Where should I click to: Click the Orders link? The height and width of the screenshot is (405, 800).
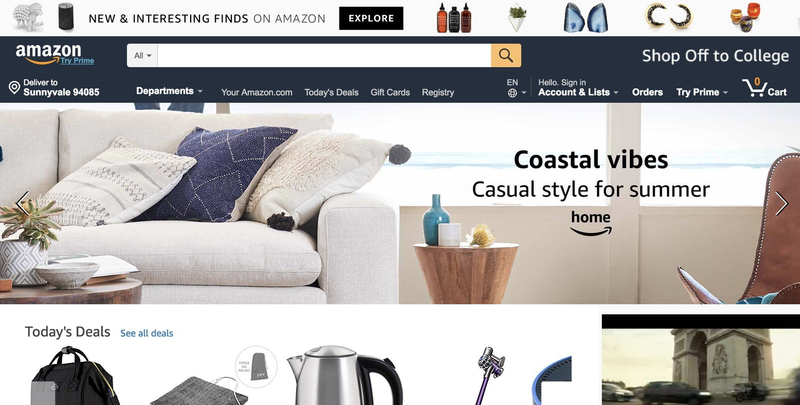tap(647, 92)
